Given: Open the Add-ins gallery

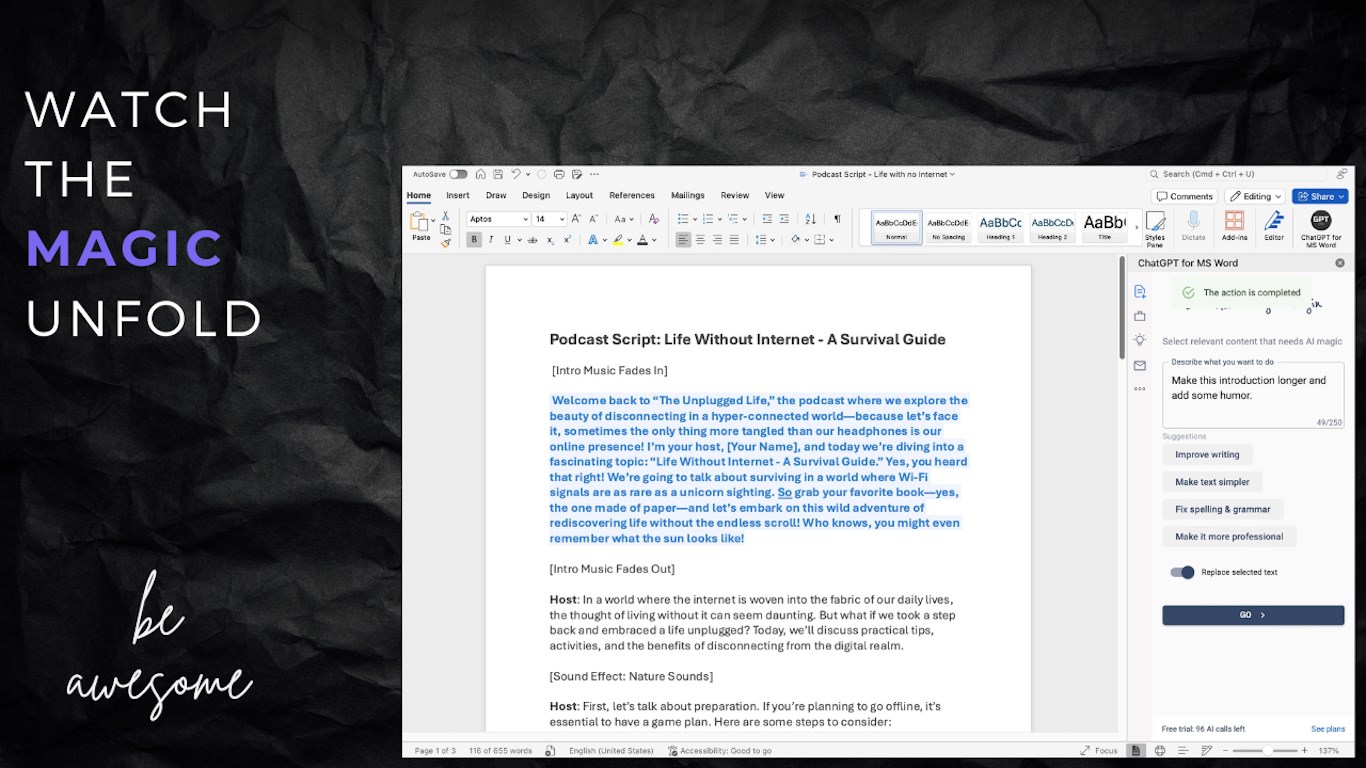Looking at the screenshot, I should (x=1234, y=227).
